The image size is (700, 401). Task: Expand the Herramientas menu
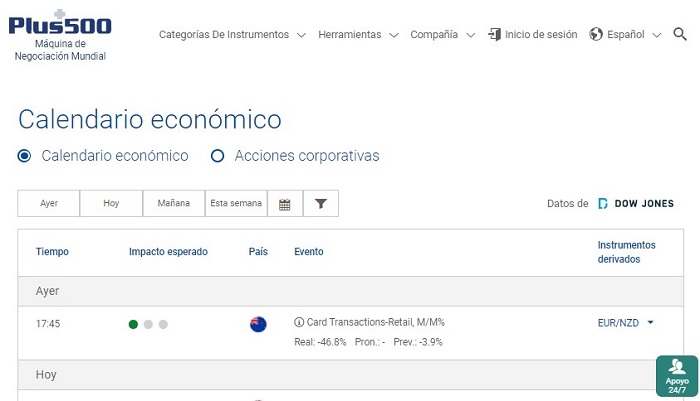tap(358, 34)
